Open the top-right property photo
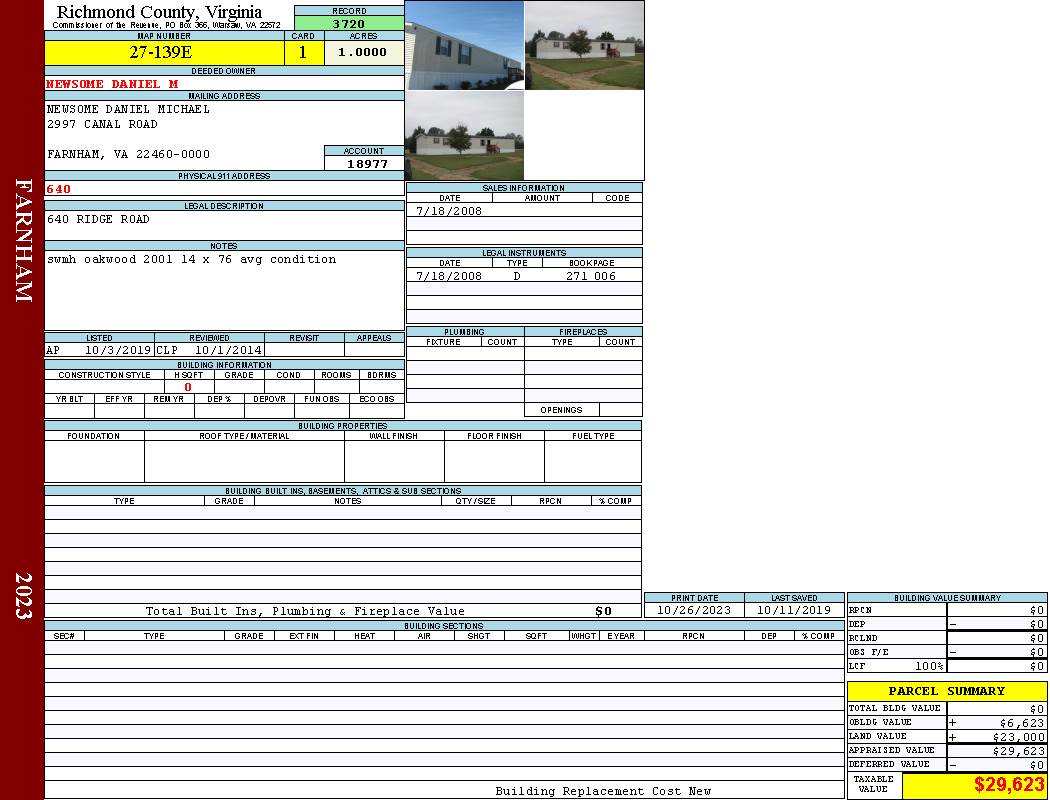 pos(585,45)
